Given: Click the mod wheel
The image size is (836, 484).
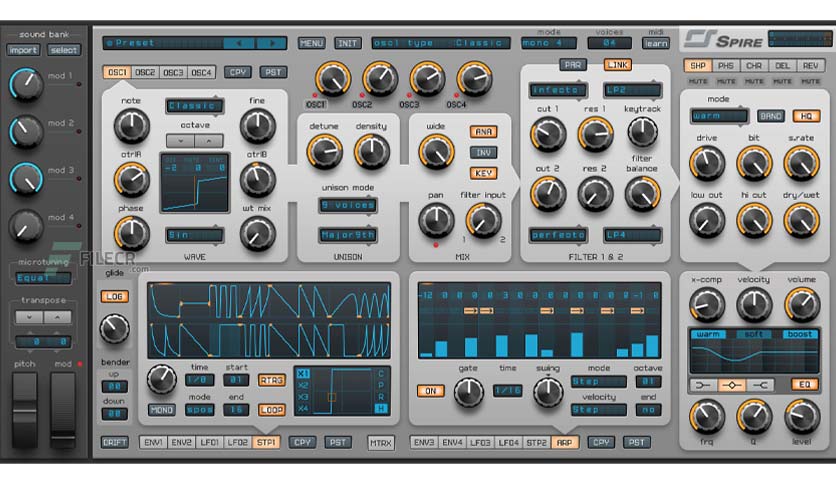Looking at the screenshot, I should 63,409.
